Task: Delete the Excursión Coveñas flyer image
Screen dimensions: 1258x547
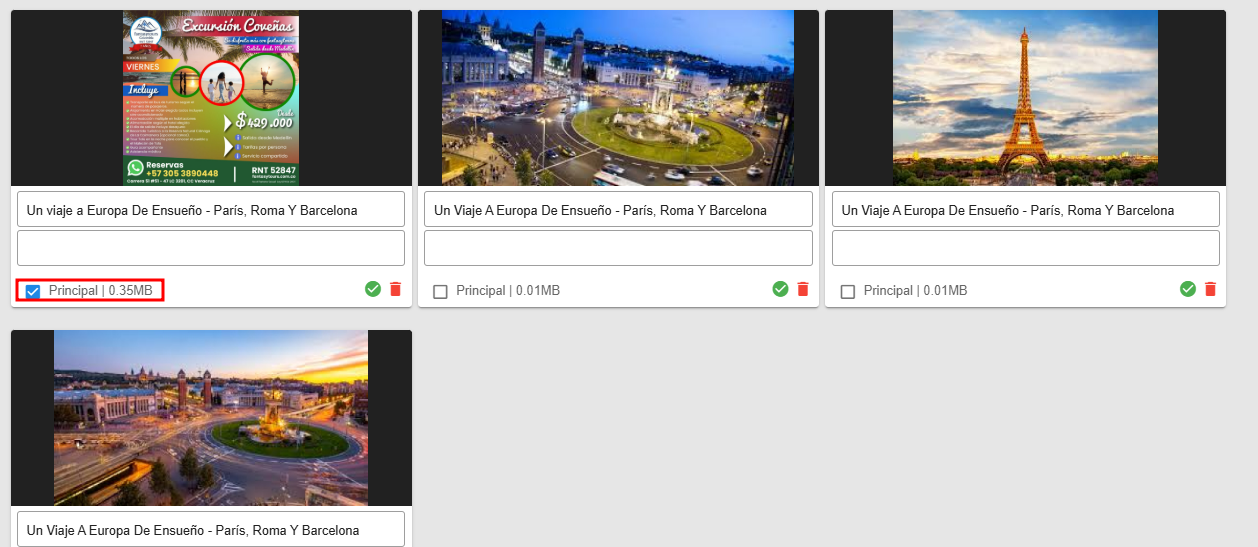Action: (x=395, y=289)
